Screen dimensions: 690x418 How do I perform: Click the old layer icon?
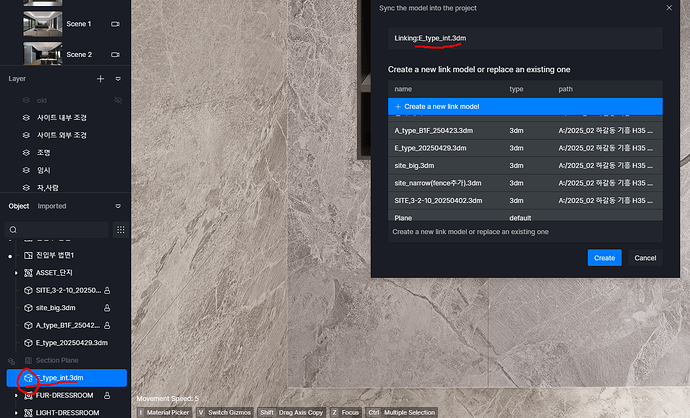pos(26,100)
